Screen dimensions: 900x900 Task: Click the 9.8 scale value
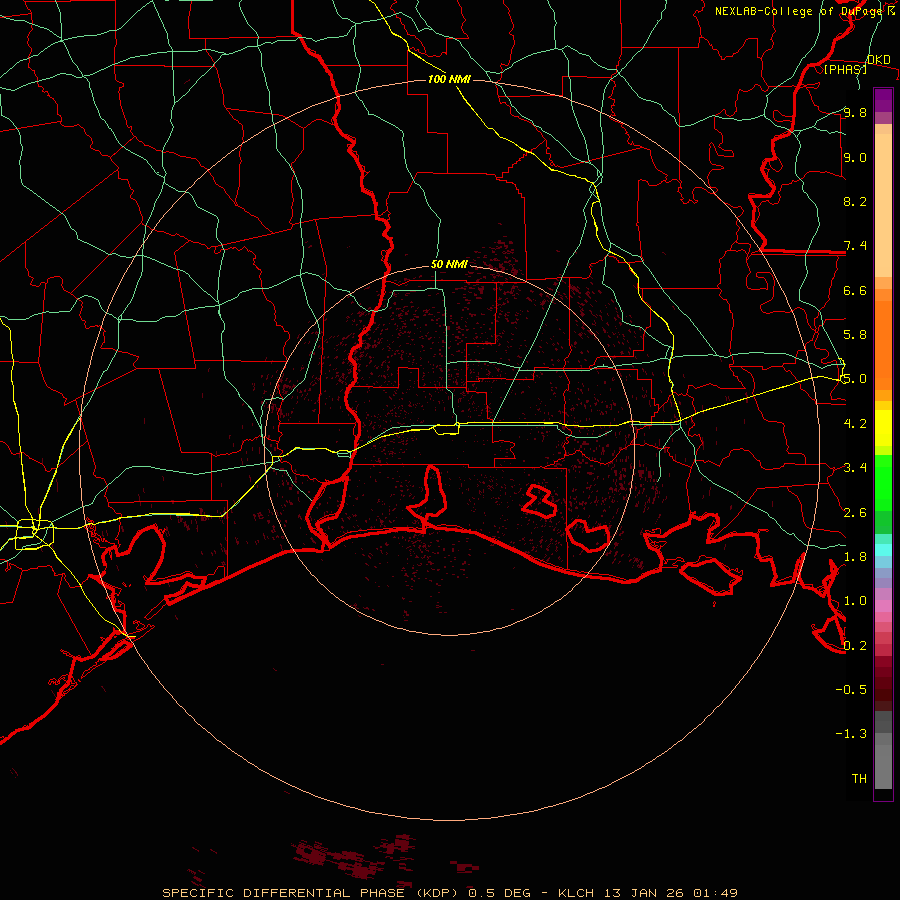pyautogui.click(x=855, y=113)
